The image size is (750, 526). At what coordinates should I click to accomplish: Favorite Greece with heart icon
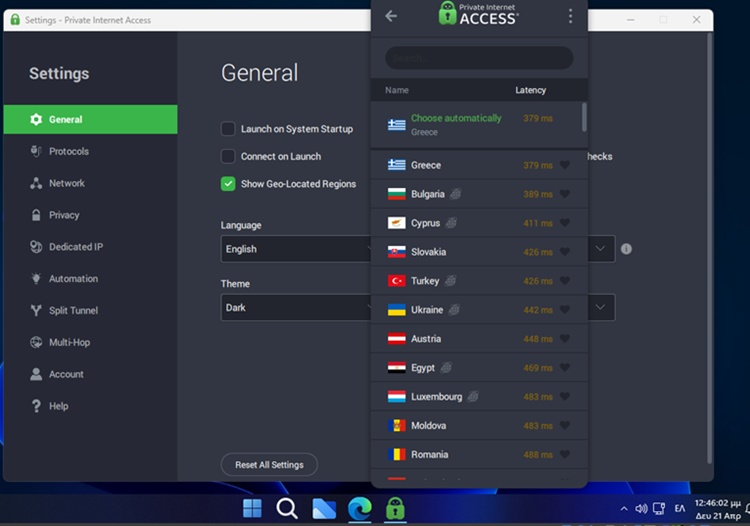click(565, 165)
